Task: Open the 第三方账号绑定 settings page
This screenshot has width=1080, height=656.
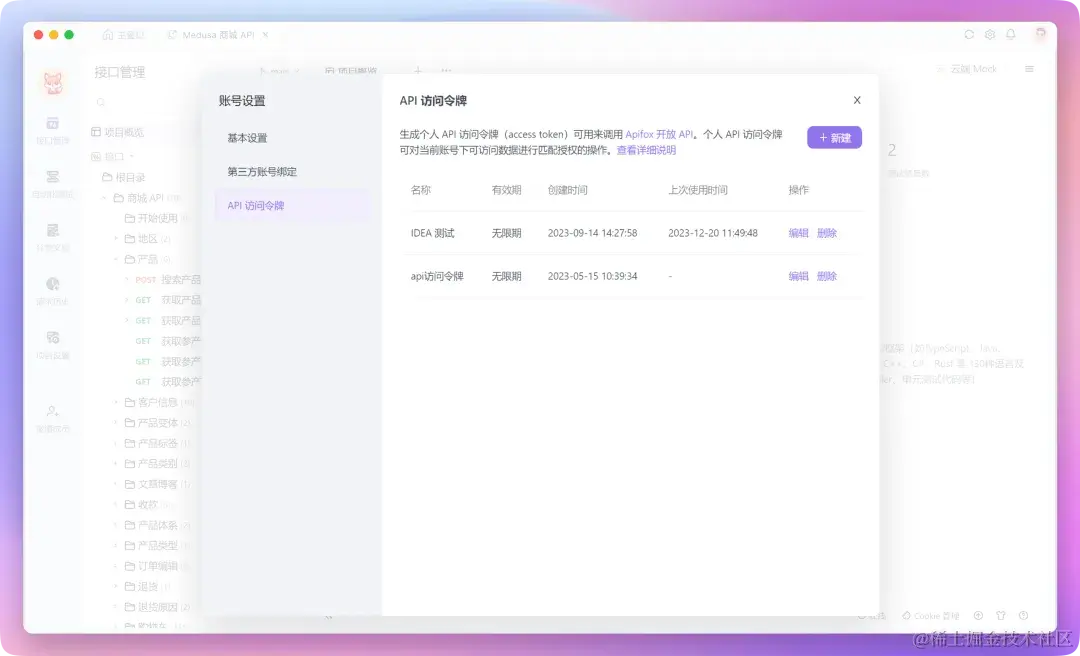Action: [x=264, y=170]
